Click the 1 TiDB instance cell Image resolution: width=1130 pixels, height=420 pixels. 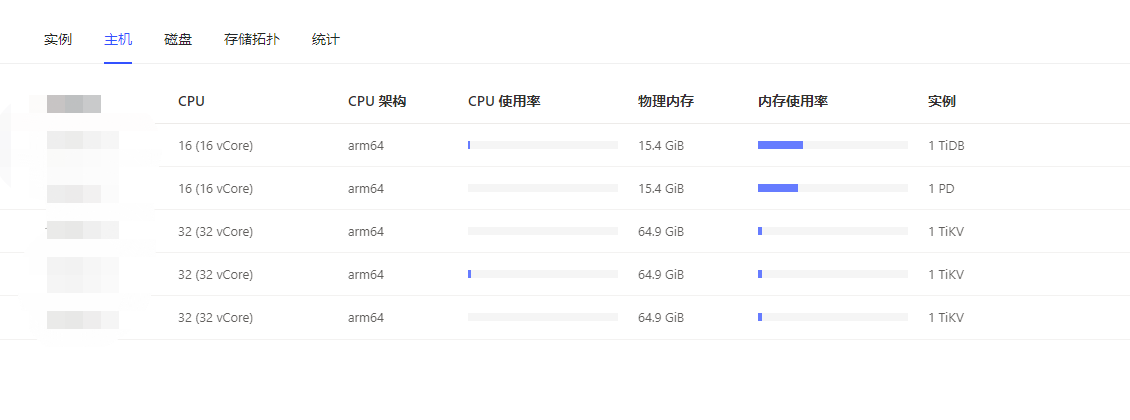point(946,145)
